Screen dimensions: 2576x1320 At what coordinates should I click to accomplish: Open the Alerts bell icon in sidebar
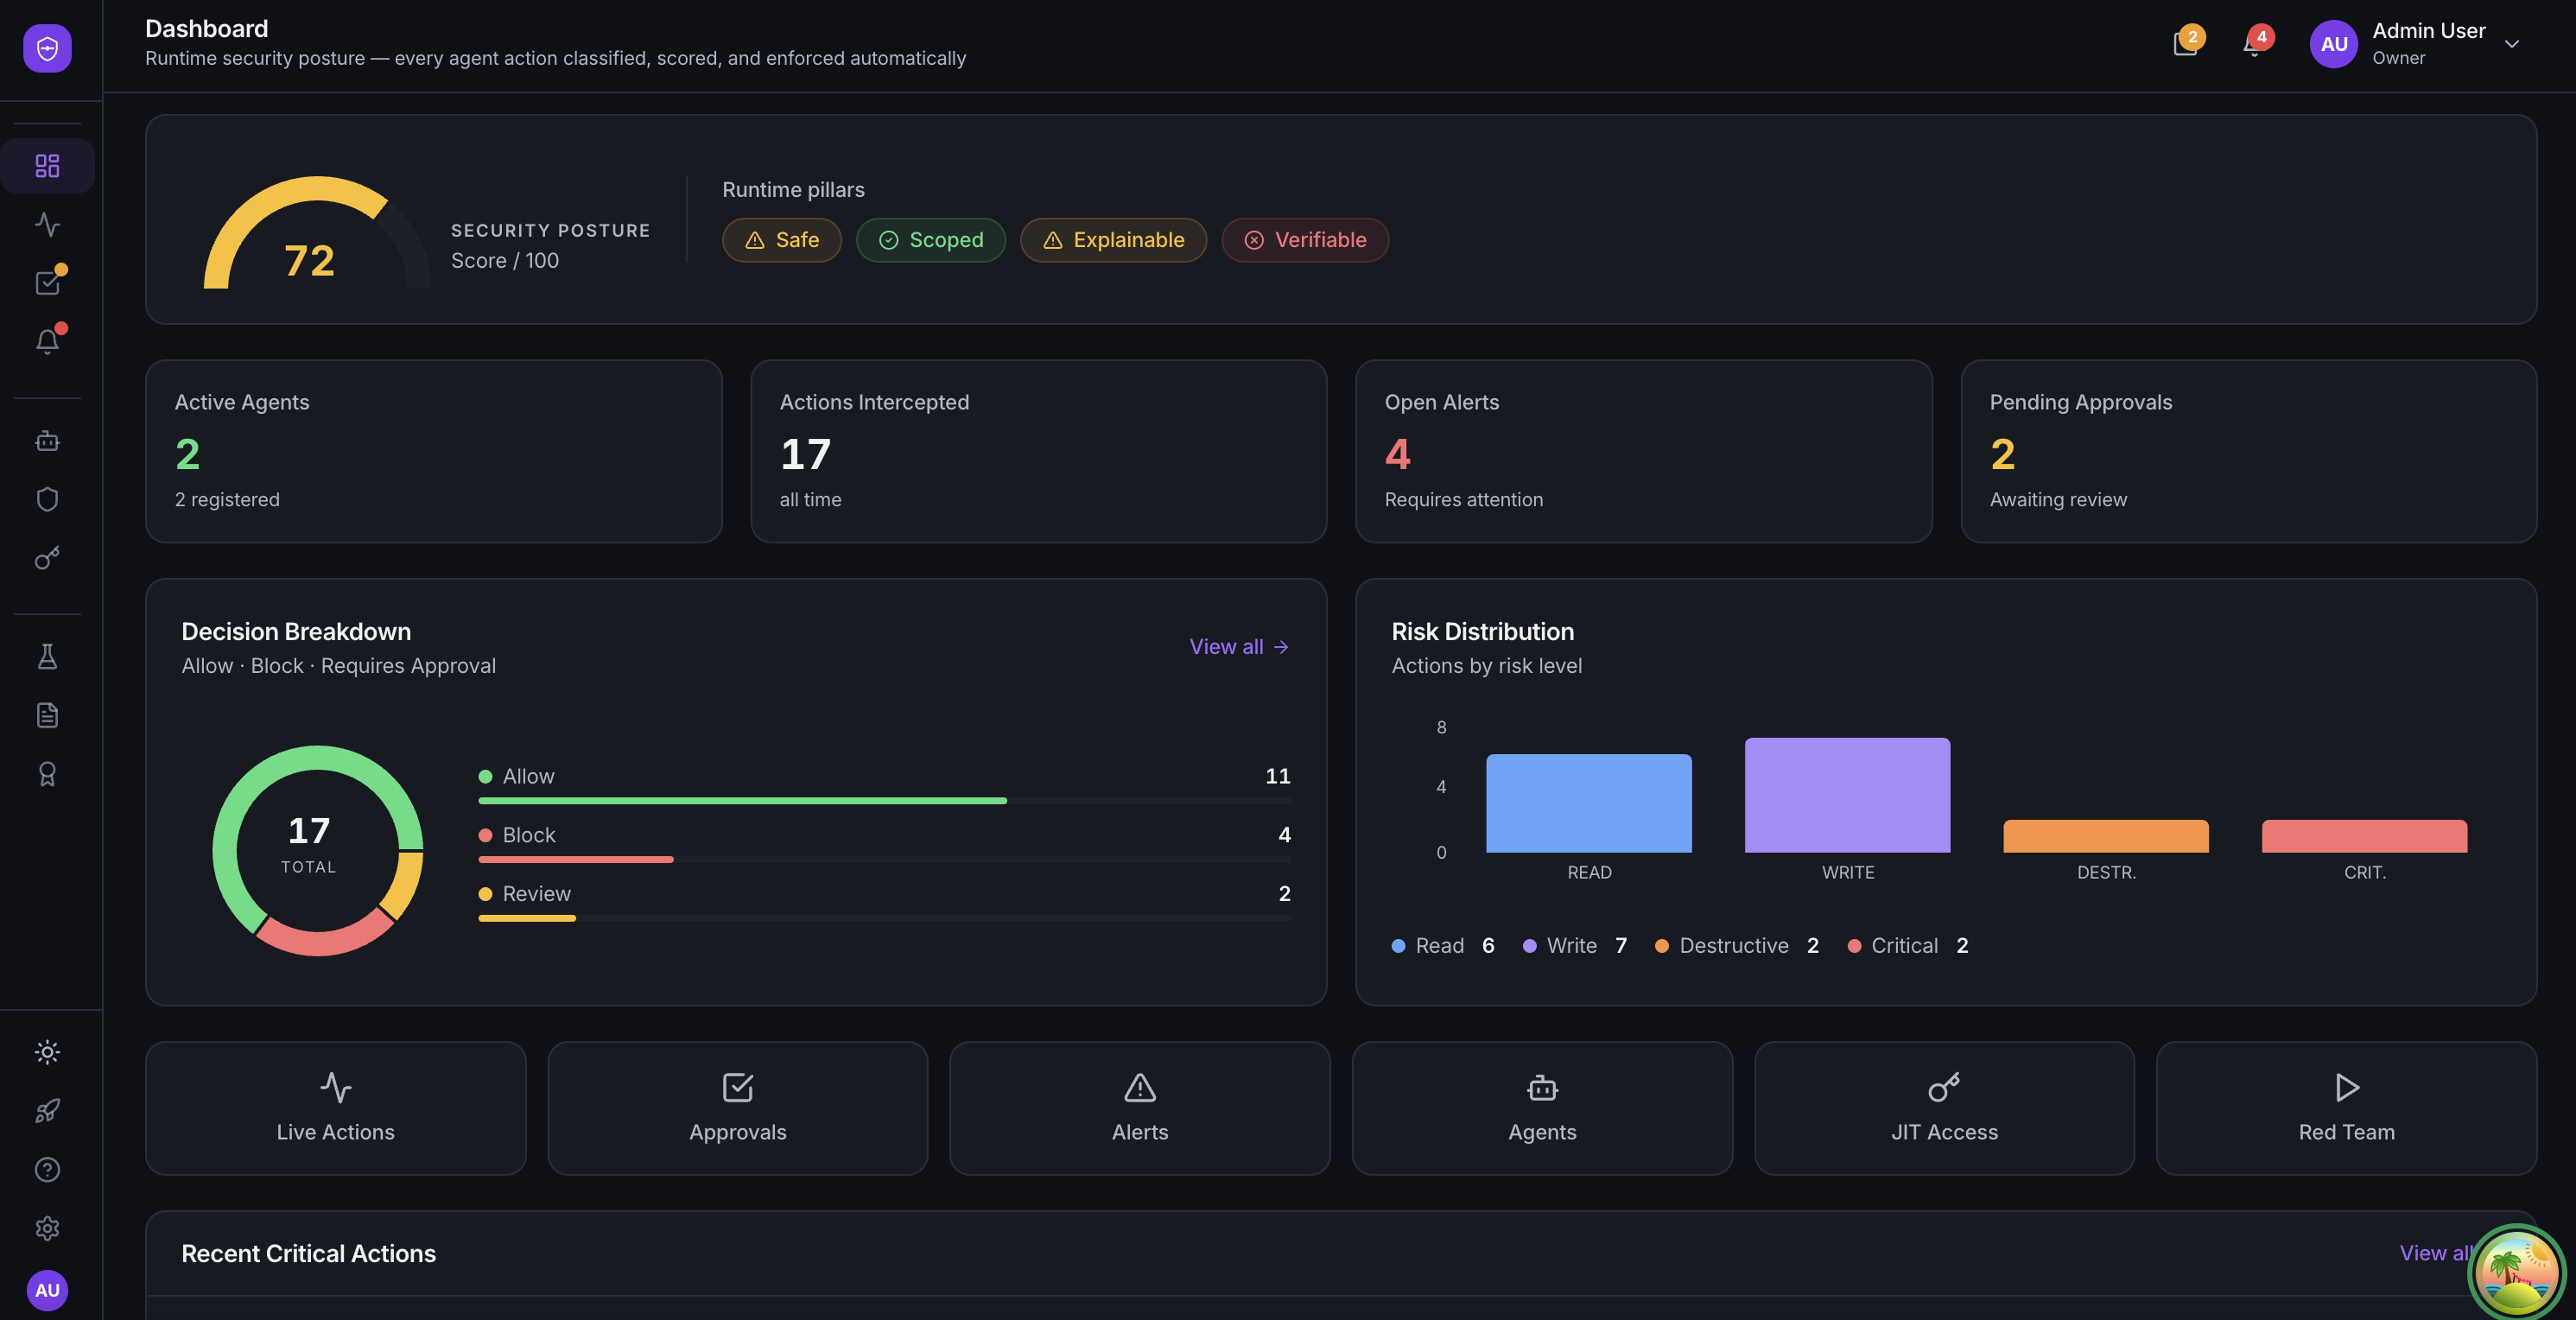tap(47, 341)
